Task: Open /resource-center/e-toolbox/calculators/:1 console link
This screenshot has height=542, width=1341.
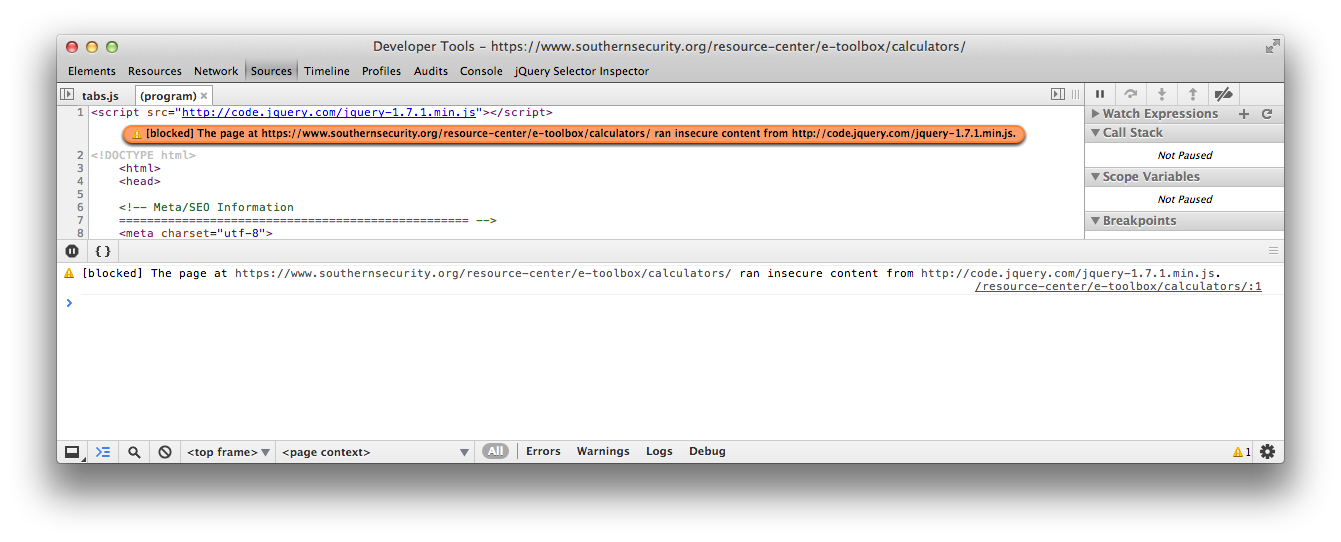Action: pos(1118,286)
